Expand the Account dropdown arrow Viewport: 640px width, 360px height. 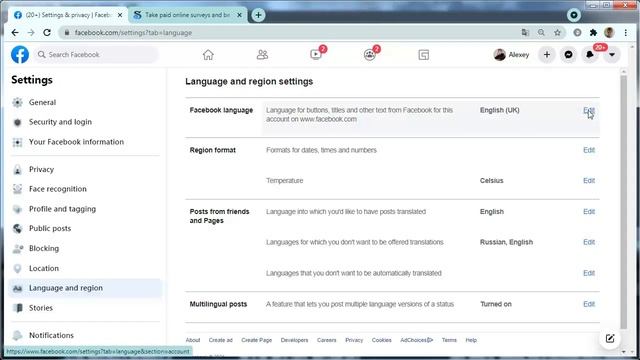(x=611, y=55)
